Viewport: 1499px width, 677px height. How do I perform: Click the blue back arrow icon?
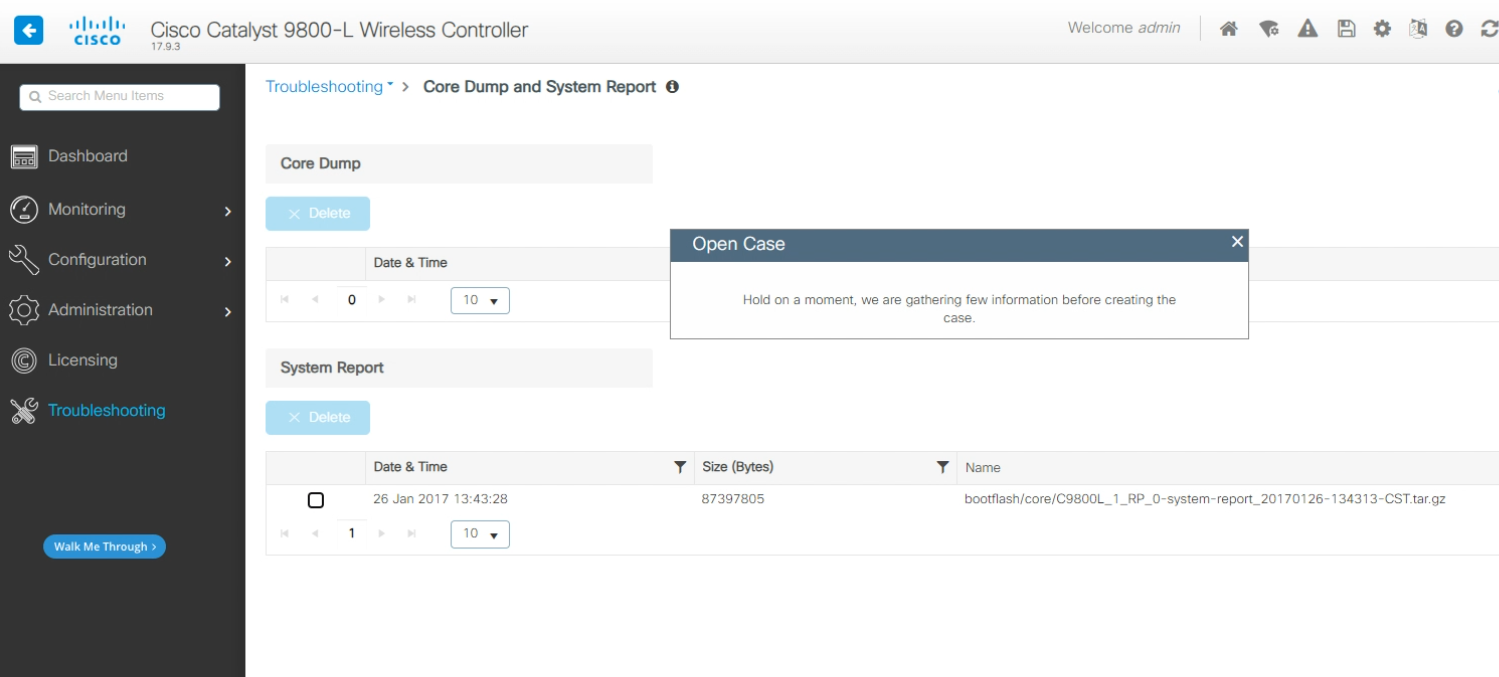[x=28, y=30]
